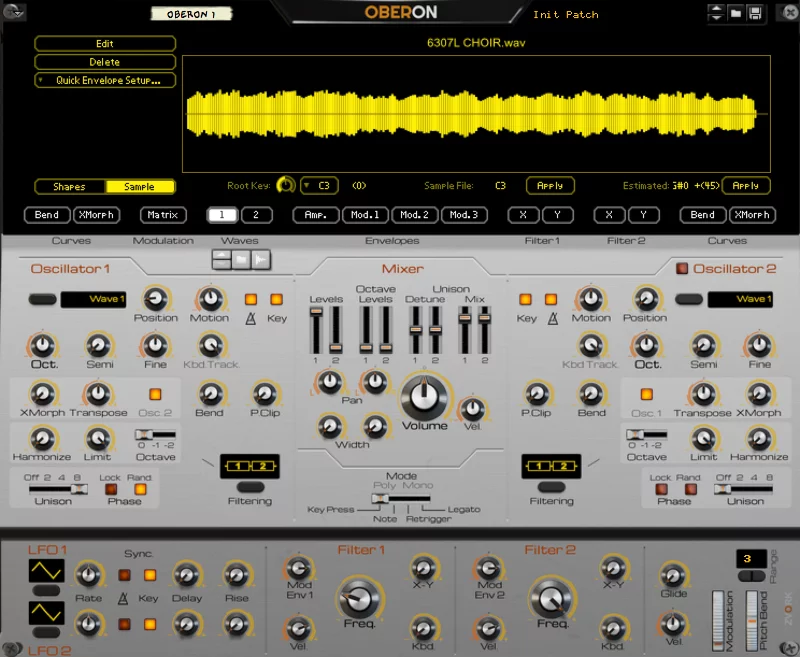The width and height of the screenshot is (800, 657).
Task: Open the Mod.3 envelope tab
Action: pos(464,215)
